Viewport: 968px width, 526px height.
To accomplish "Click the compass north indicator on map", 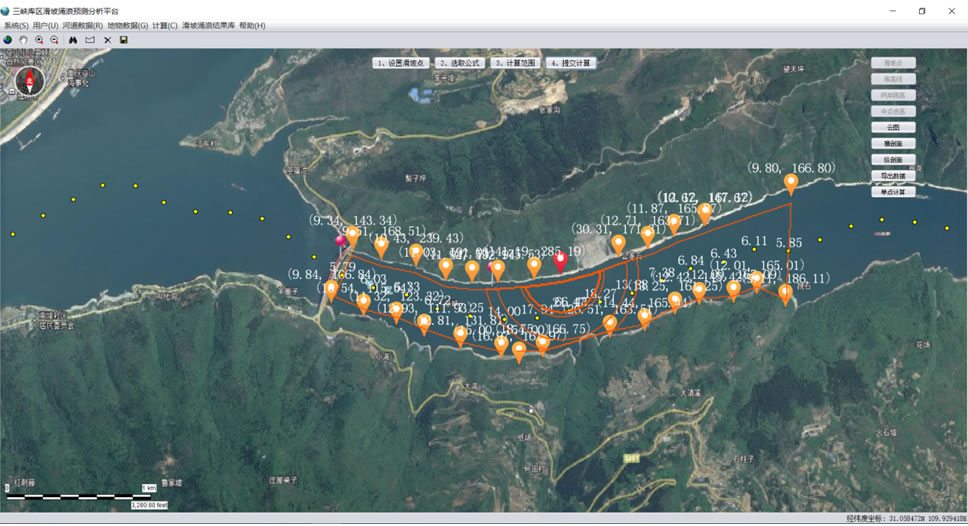I will click(30, 76).
